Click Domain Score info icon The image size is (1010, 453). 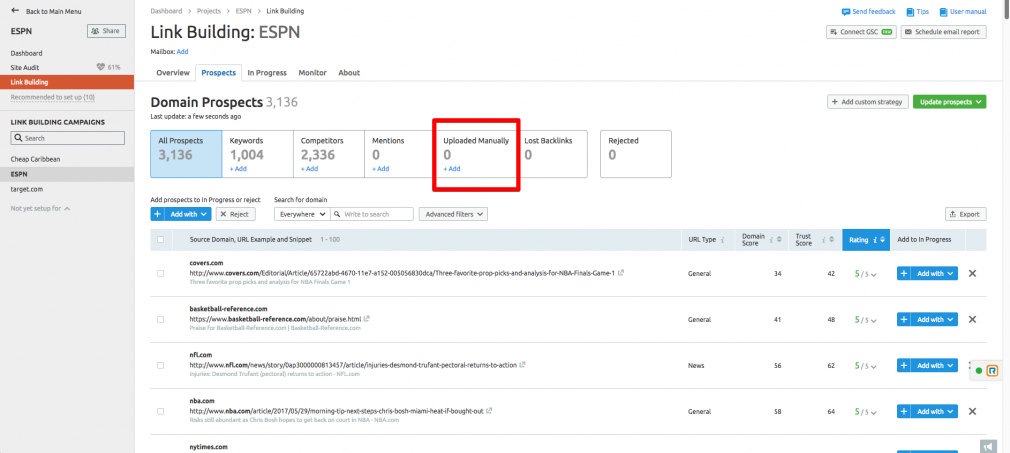(x=772, y=240)
